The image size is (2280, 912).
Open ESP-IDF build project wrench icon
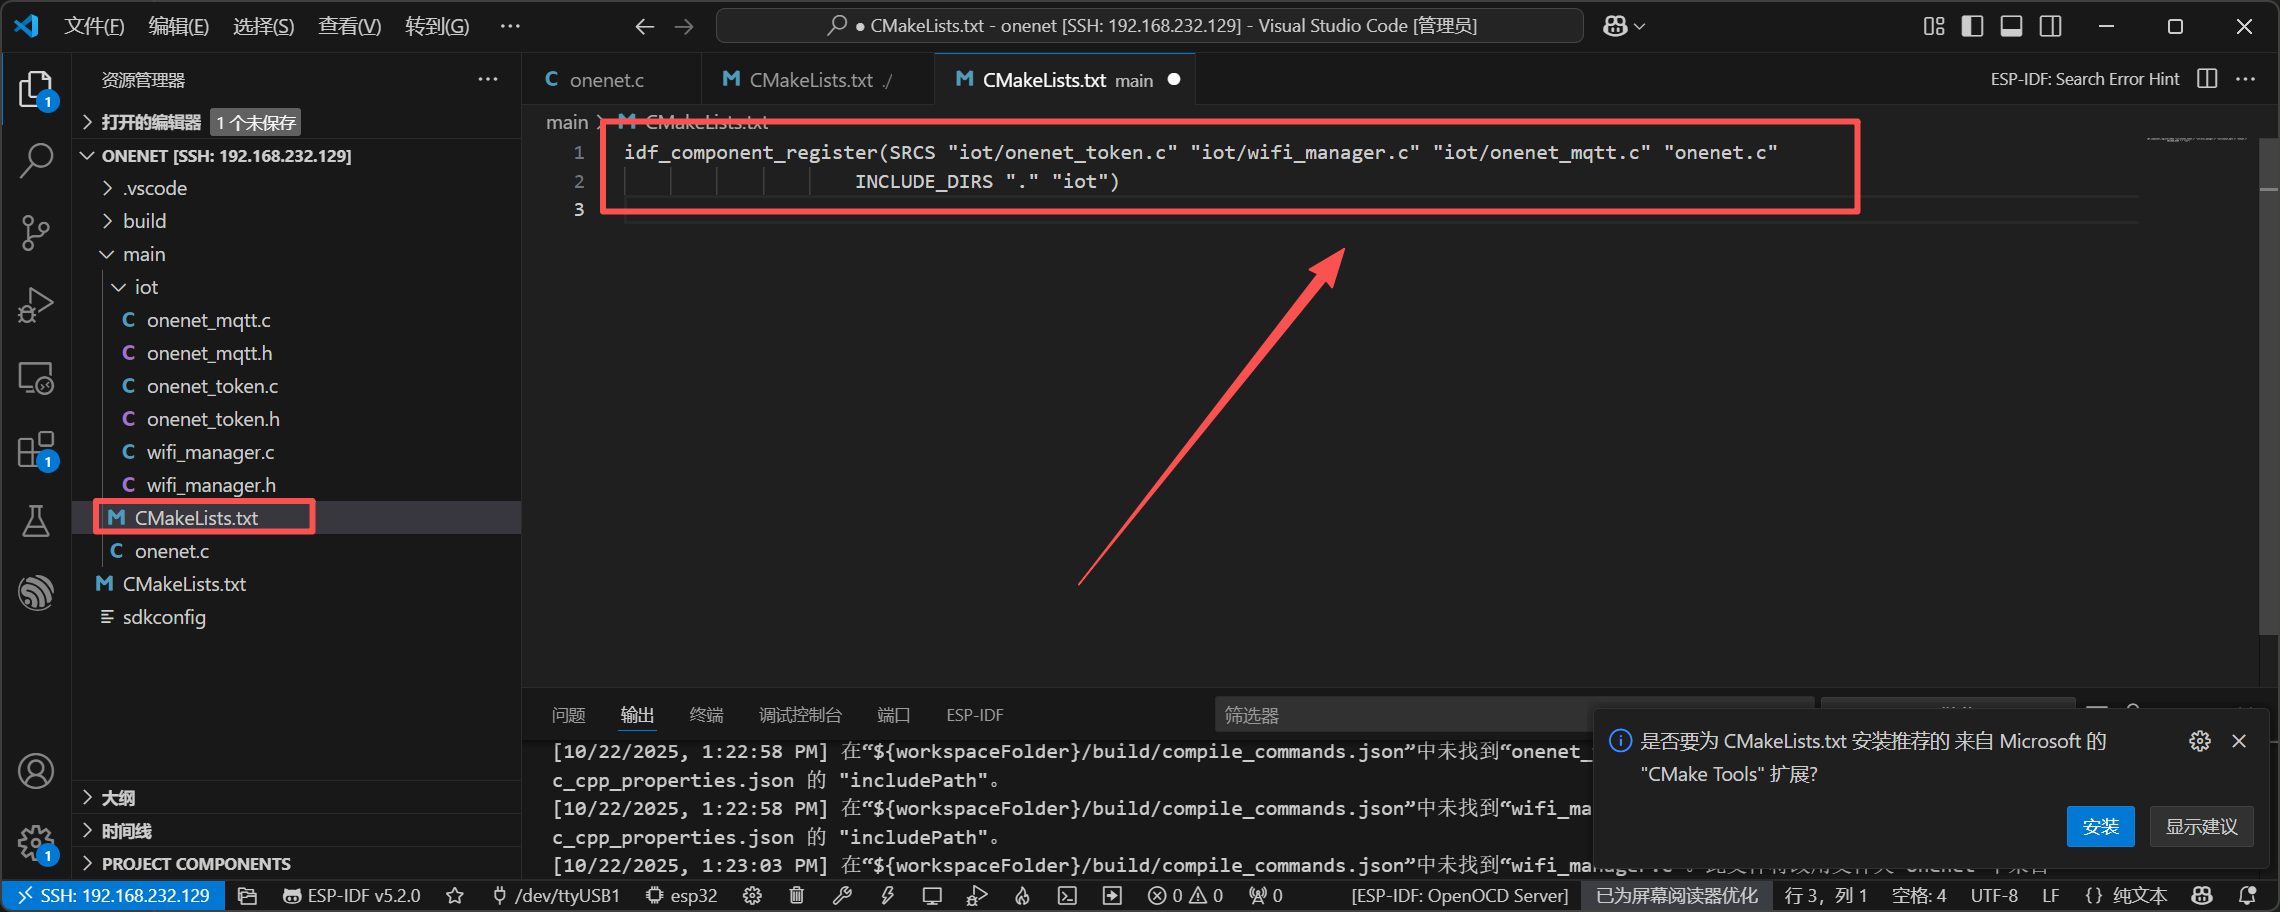point(844,895)
